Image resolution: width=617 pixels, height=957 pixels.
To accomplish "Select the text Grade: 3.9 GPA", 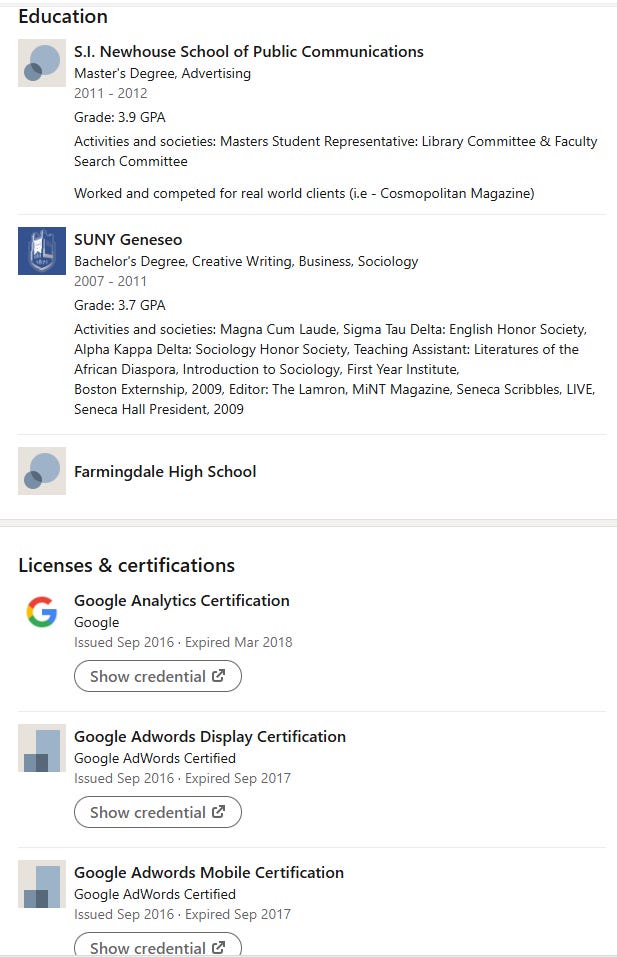I will [120, 117].
